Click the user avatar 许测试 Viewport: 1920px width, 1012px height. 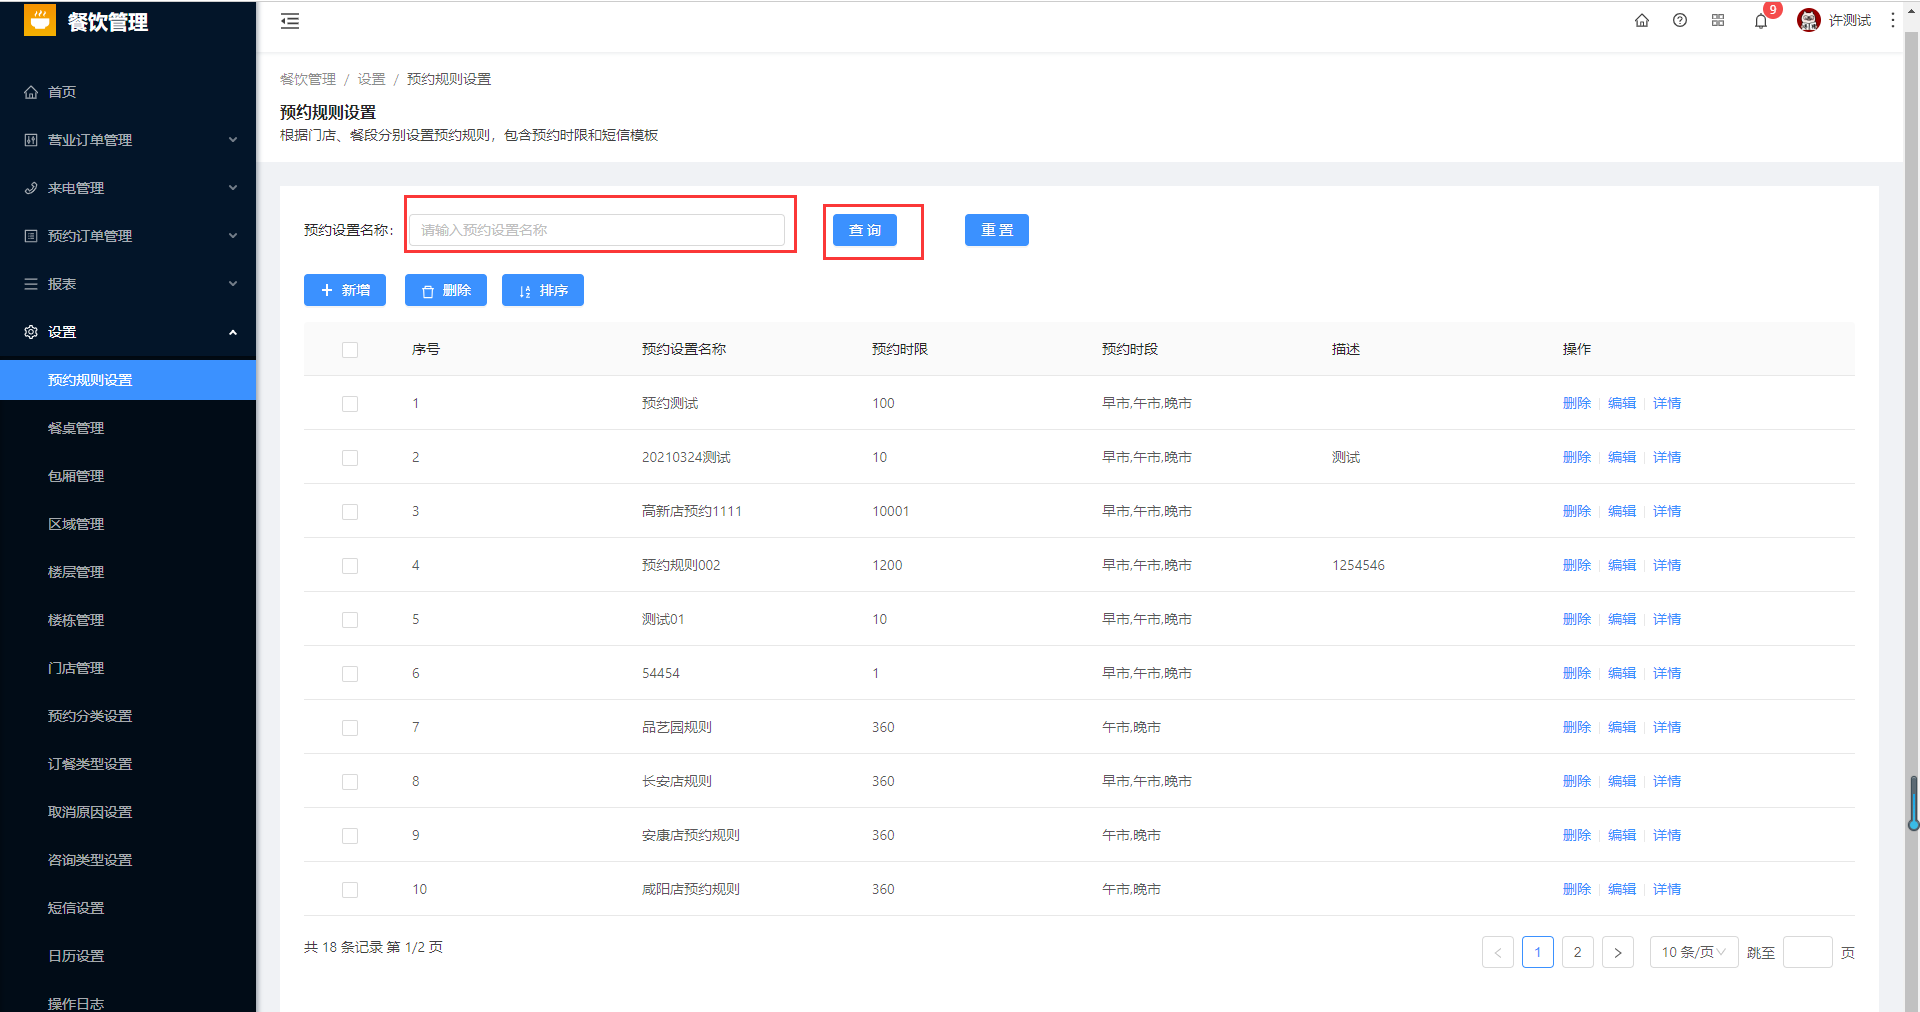click(x=1809, y=20)
